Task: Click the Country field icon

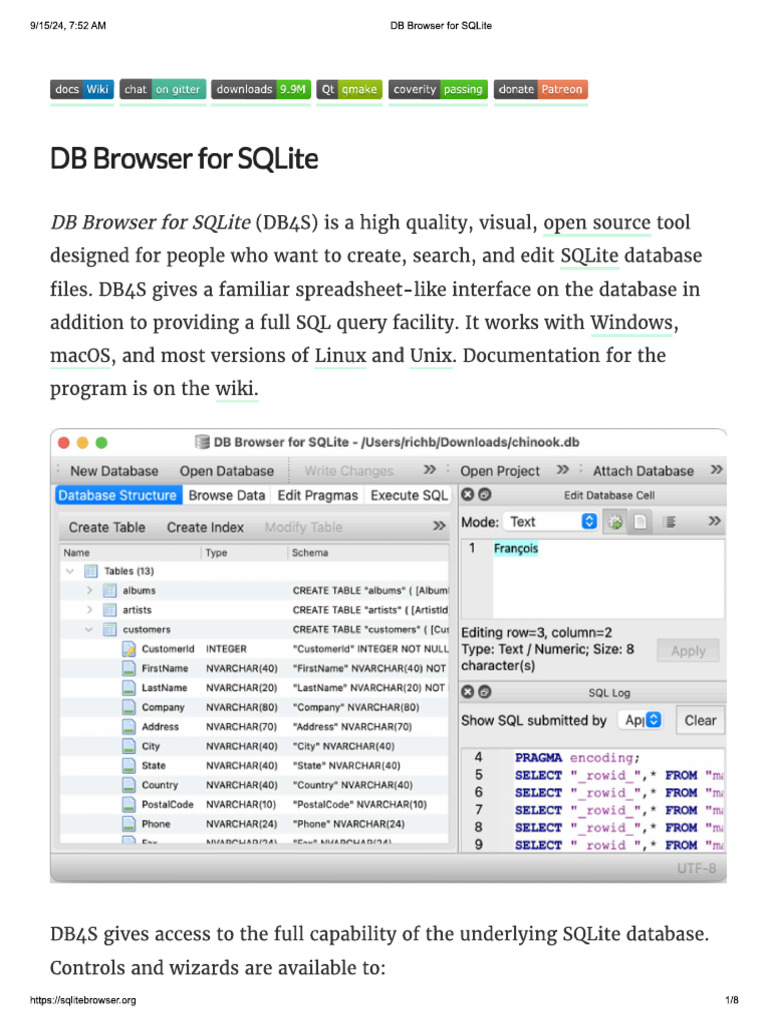Action: click(x=129, y=785)
